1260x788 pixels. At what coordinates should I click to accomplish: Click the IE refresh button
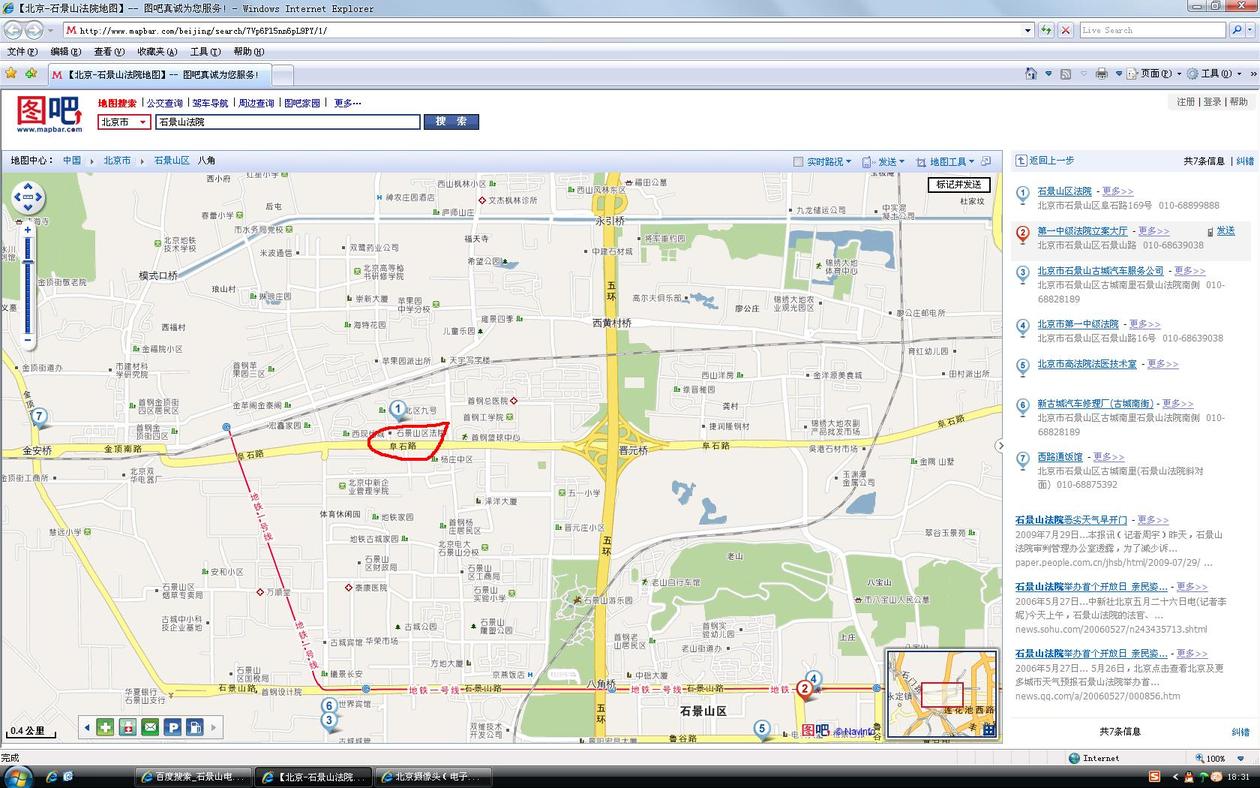point(1046,30)
